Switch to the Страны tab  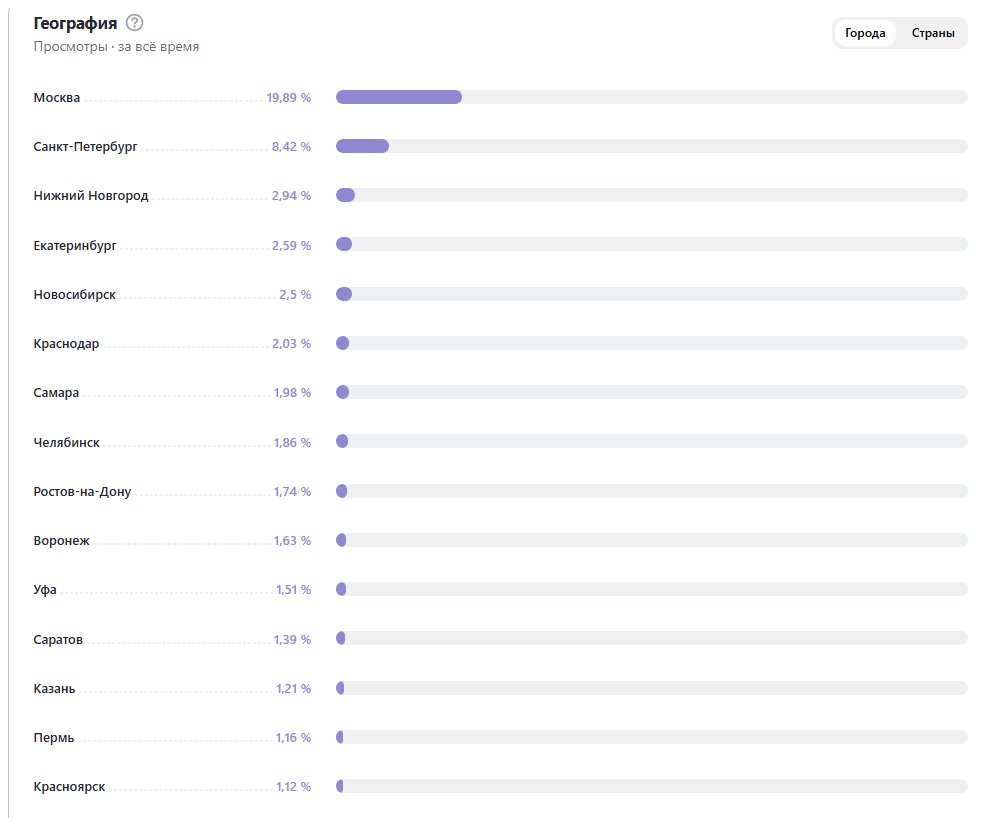coord(933,33)
